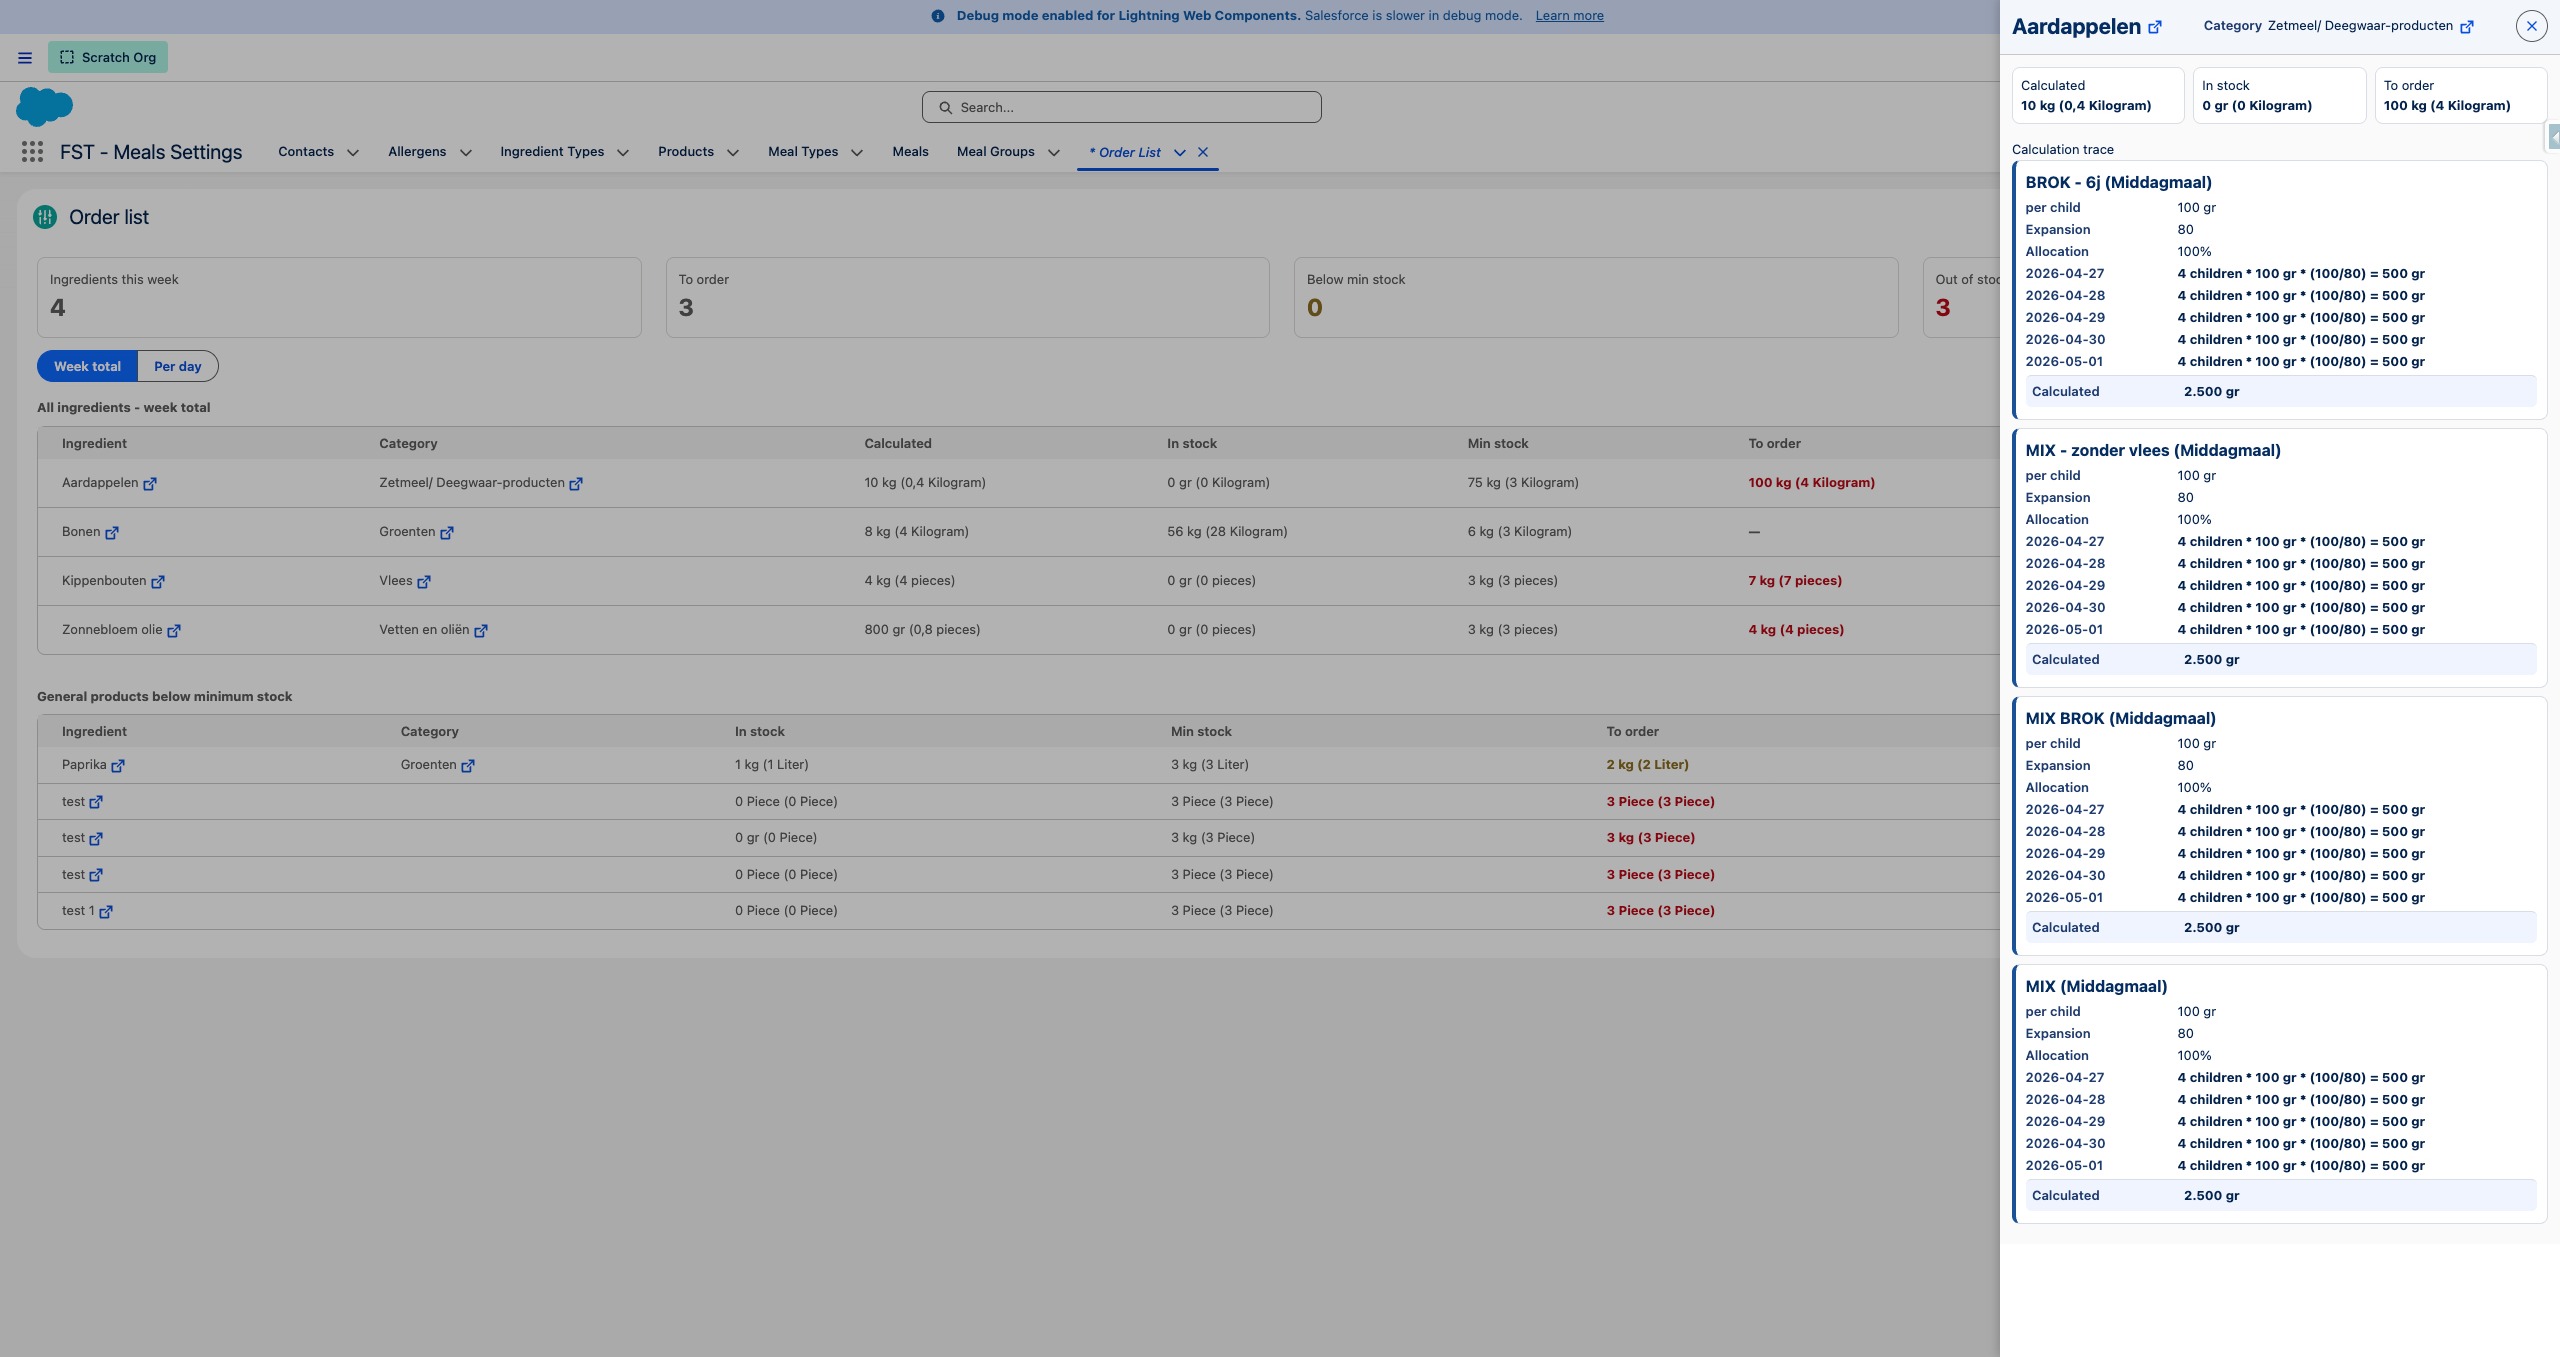Open the Meal Groups tab

[995, 152]
